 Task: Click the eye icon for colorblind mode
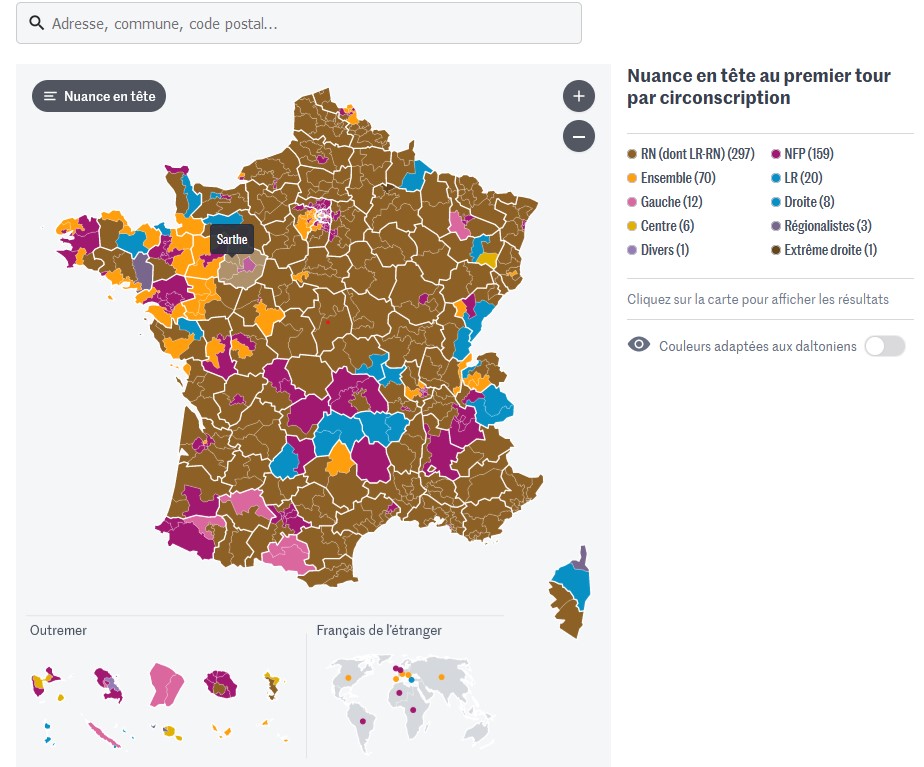[638, 345]
